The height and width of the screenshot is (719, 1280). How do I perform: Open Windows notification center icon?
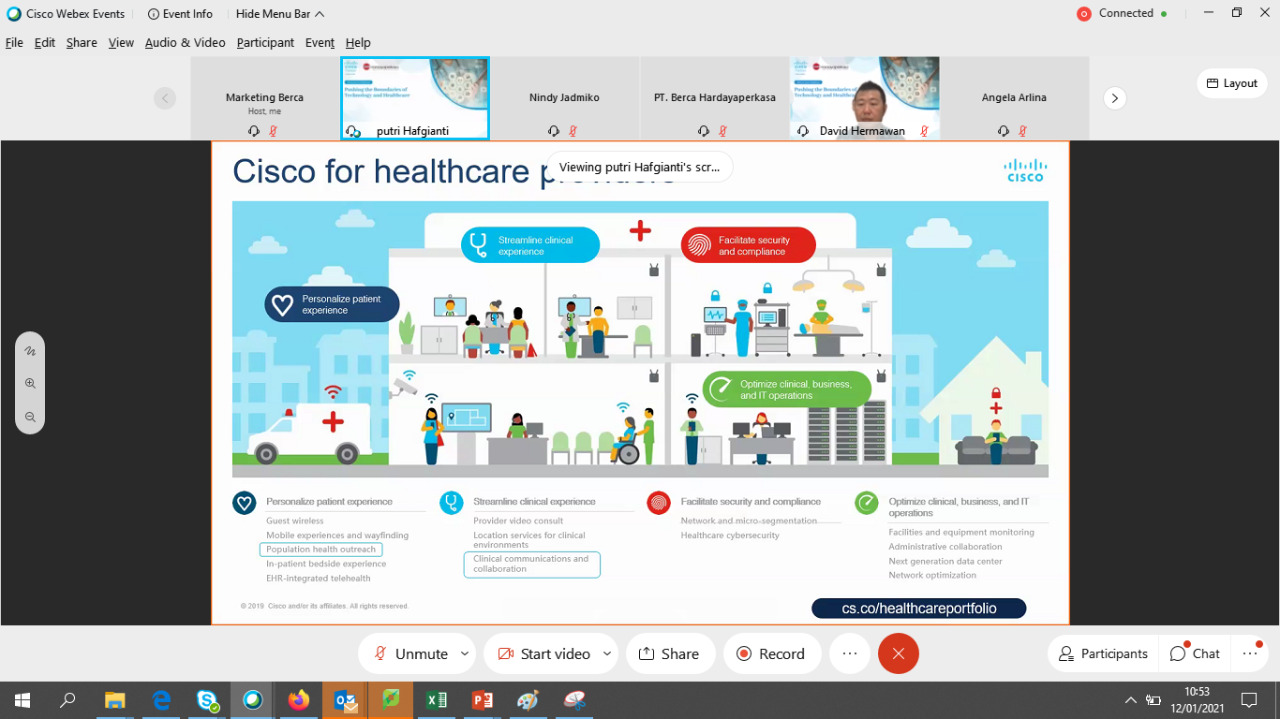1249,700
